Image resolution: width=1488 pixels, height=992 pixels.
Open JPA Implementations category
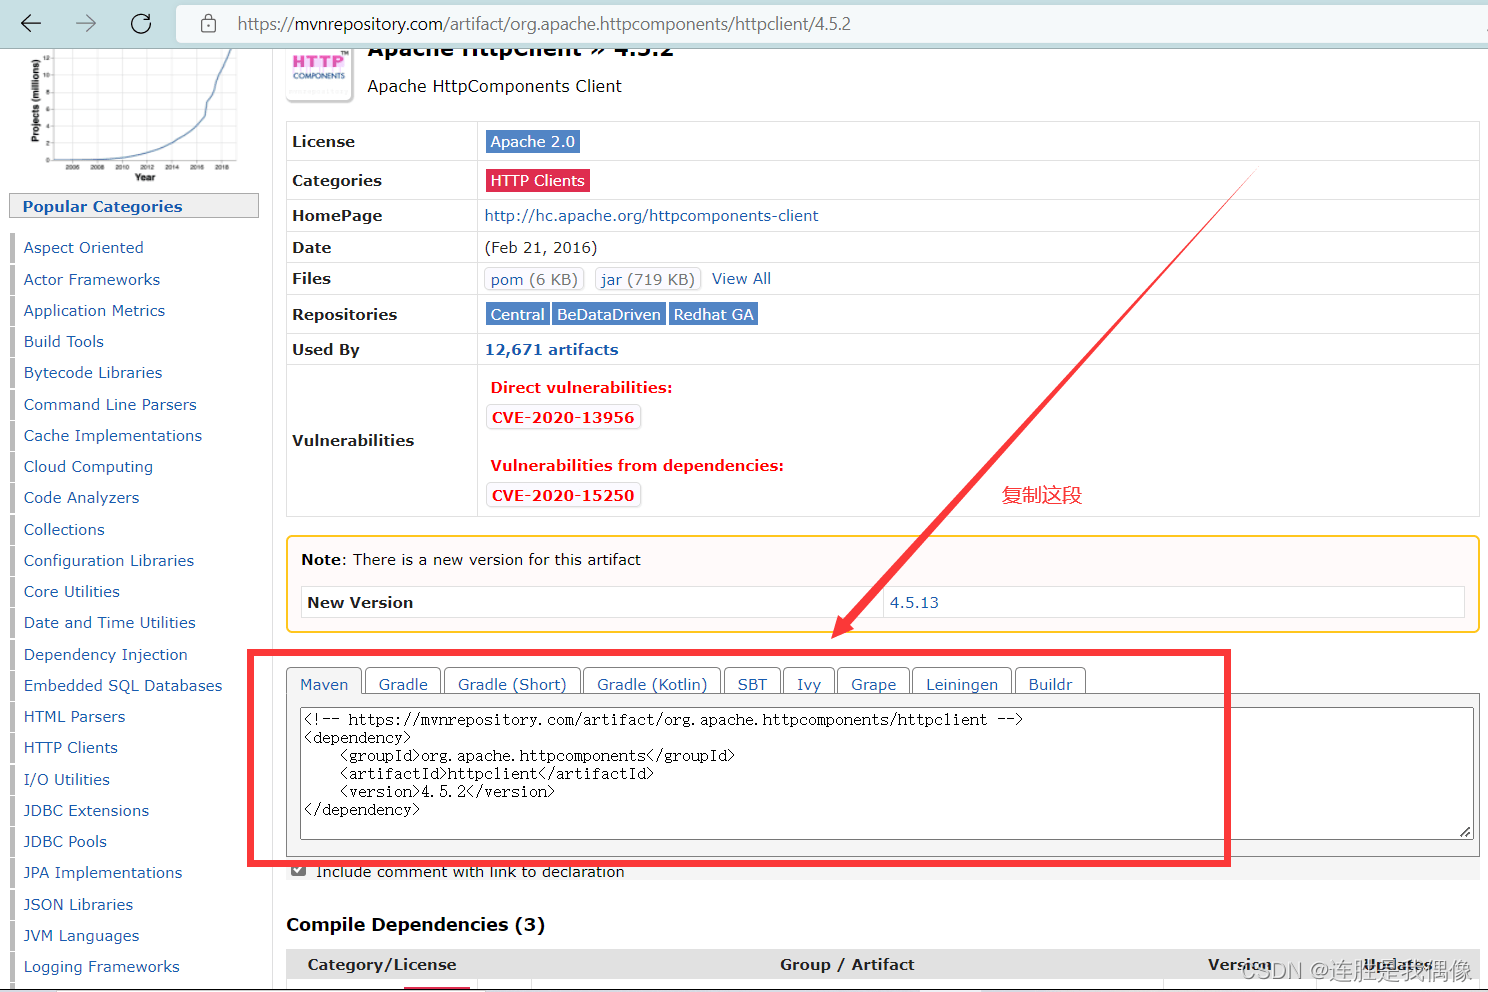click(x=103, y=873)
